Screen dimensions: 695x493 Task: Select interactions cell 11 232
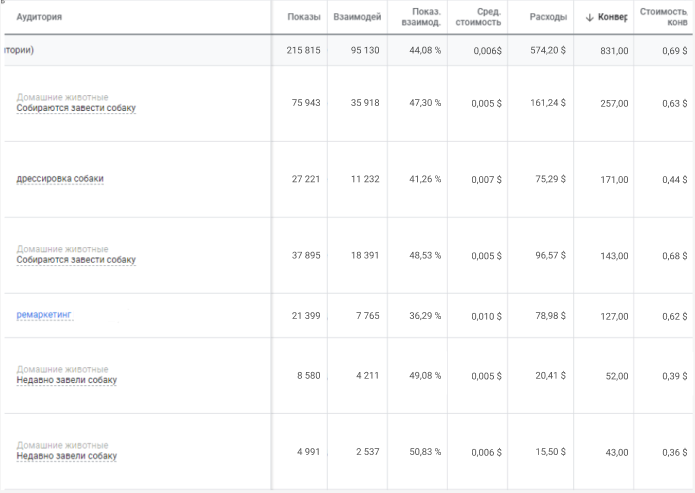[365, 179]
